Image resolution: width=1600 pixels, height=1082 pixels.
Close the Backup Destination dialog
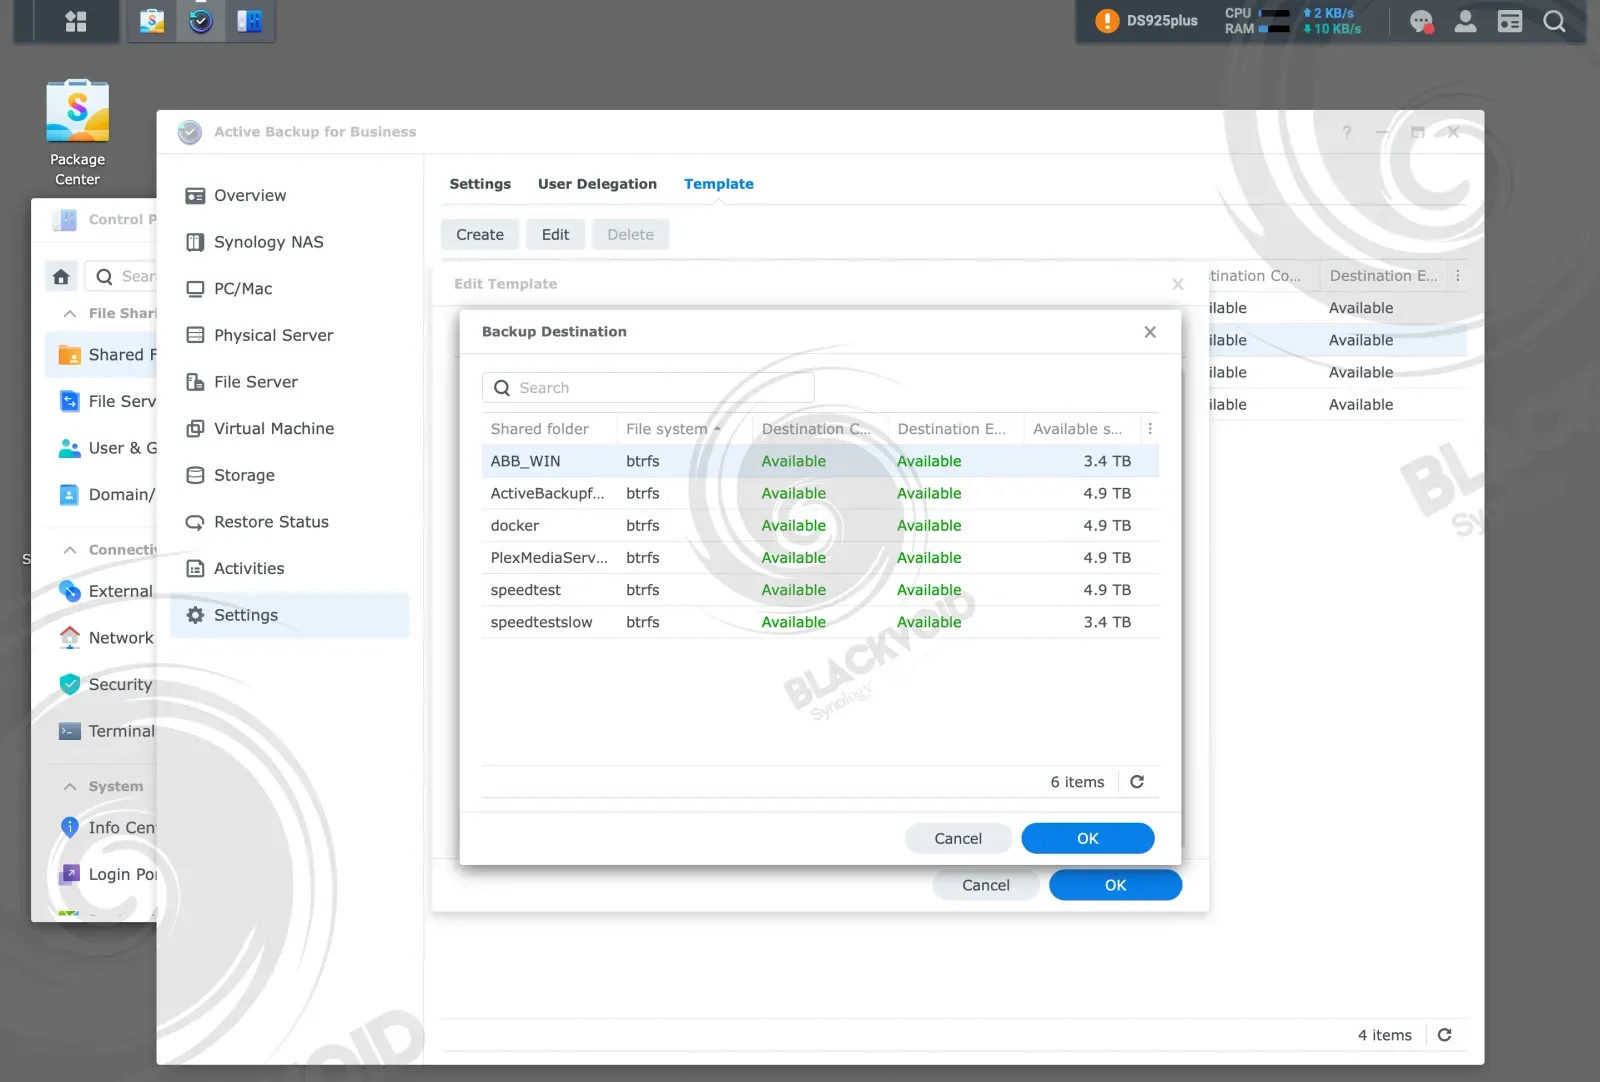[x=1150, y=332]
